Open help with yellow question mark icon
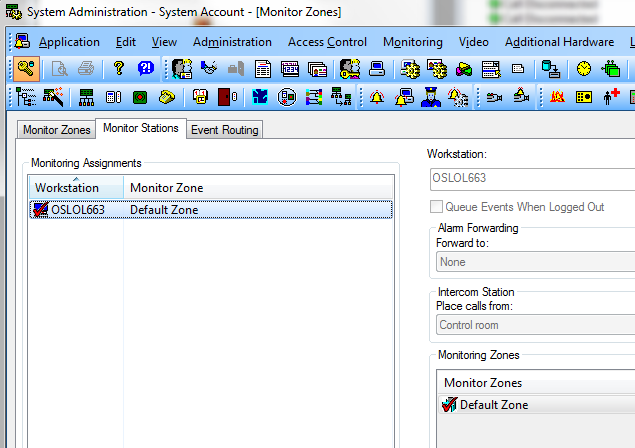Viewport: 635px width, 448px height. [118, 68]
